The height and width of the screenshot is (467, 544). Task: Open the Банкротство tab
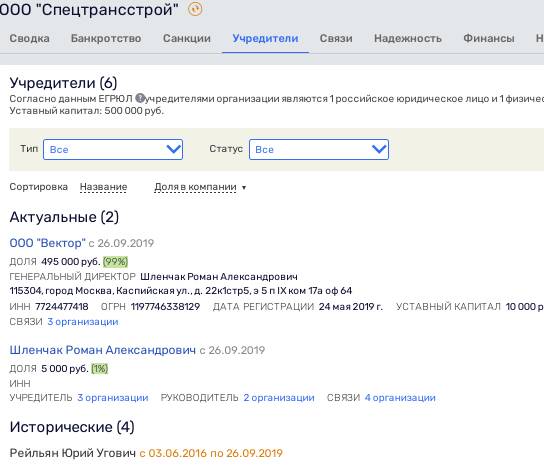pyautogui.click(x=106, y=38)
